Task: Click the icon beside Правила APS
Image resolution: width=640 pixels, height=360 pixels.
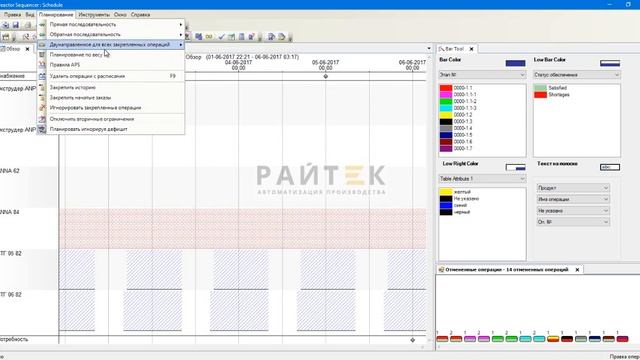Action: 42,65
